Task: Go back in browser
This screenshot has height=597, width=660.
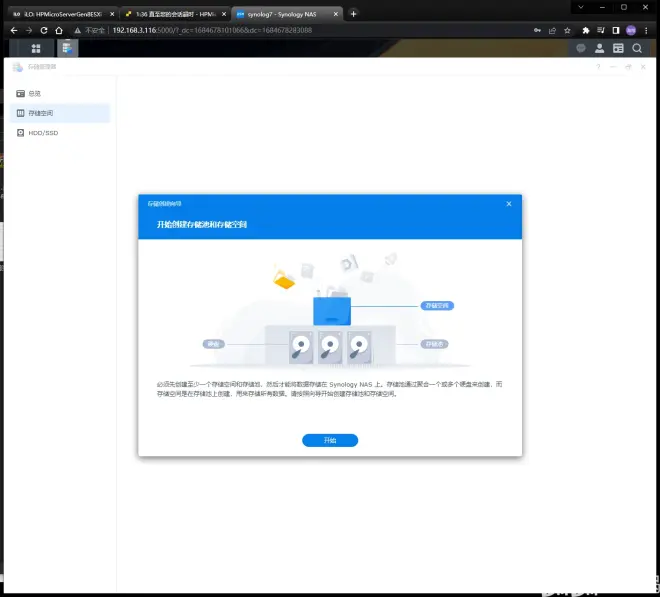Action: [x=14, y=30]
